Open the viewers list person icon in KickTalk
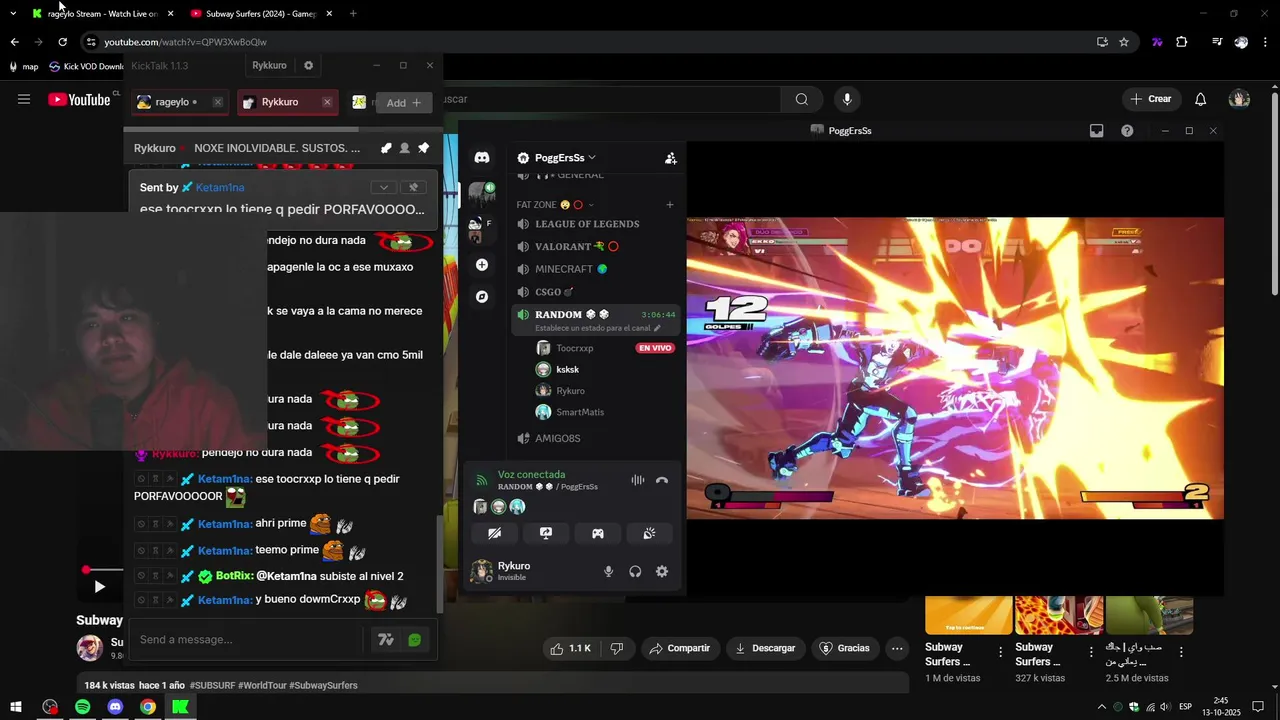The height and width of the screenshot is (720, 1280). [404, 148]
